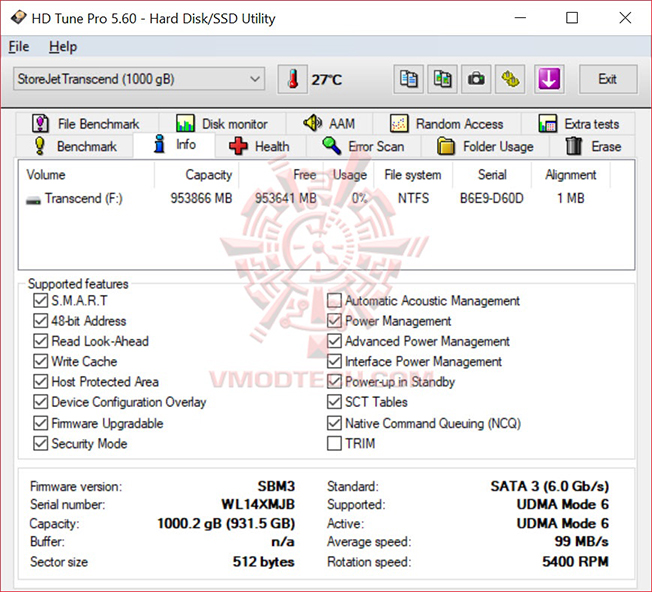Toggle the S.M.A.R.T checkbox
Screen dimensions: 652x592
(40, 301)
